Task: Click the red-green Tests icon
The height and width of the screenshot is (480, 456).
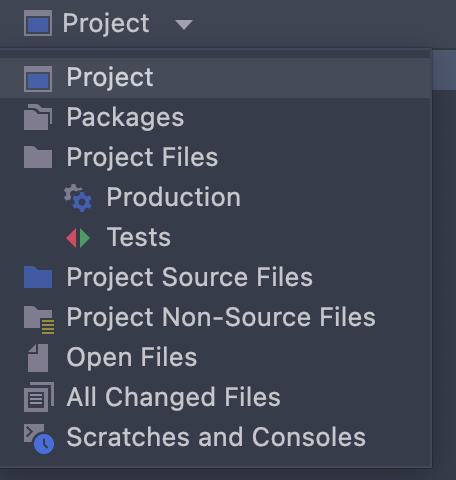Action: [x=78, y=238]
